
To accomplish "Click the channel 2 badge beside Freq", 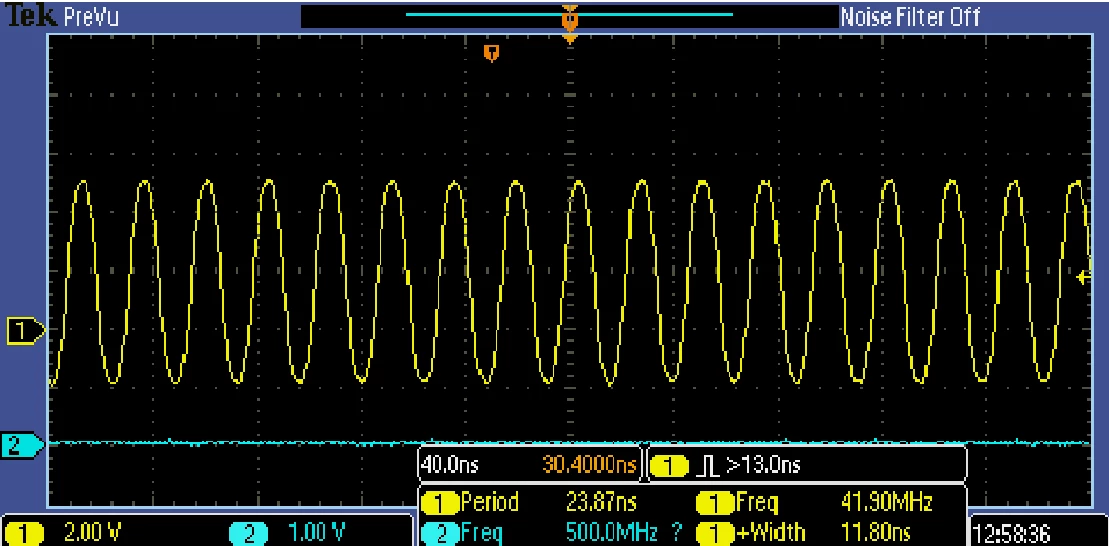I will coord(441,533).
